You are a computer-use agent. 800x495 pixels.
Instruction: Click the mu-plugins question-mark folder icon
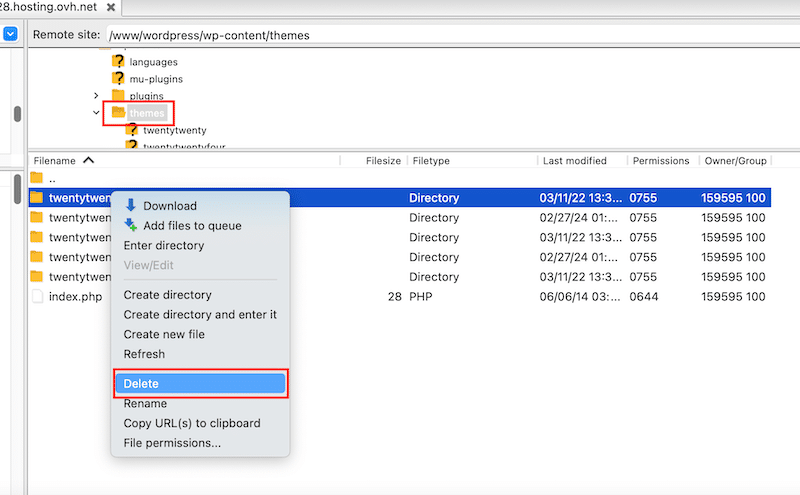pyautogui.click(x=118, y=79)
